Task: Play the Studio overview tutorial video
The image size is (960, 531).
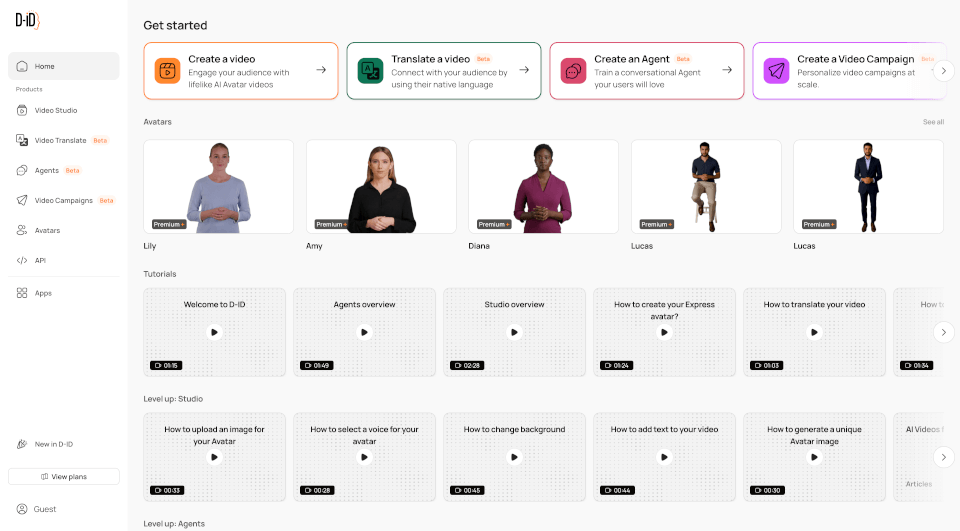Action: (x=514, y=332)
